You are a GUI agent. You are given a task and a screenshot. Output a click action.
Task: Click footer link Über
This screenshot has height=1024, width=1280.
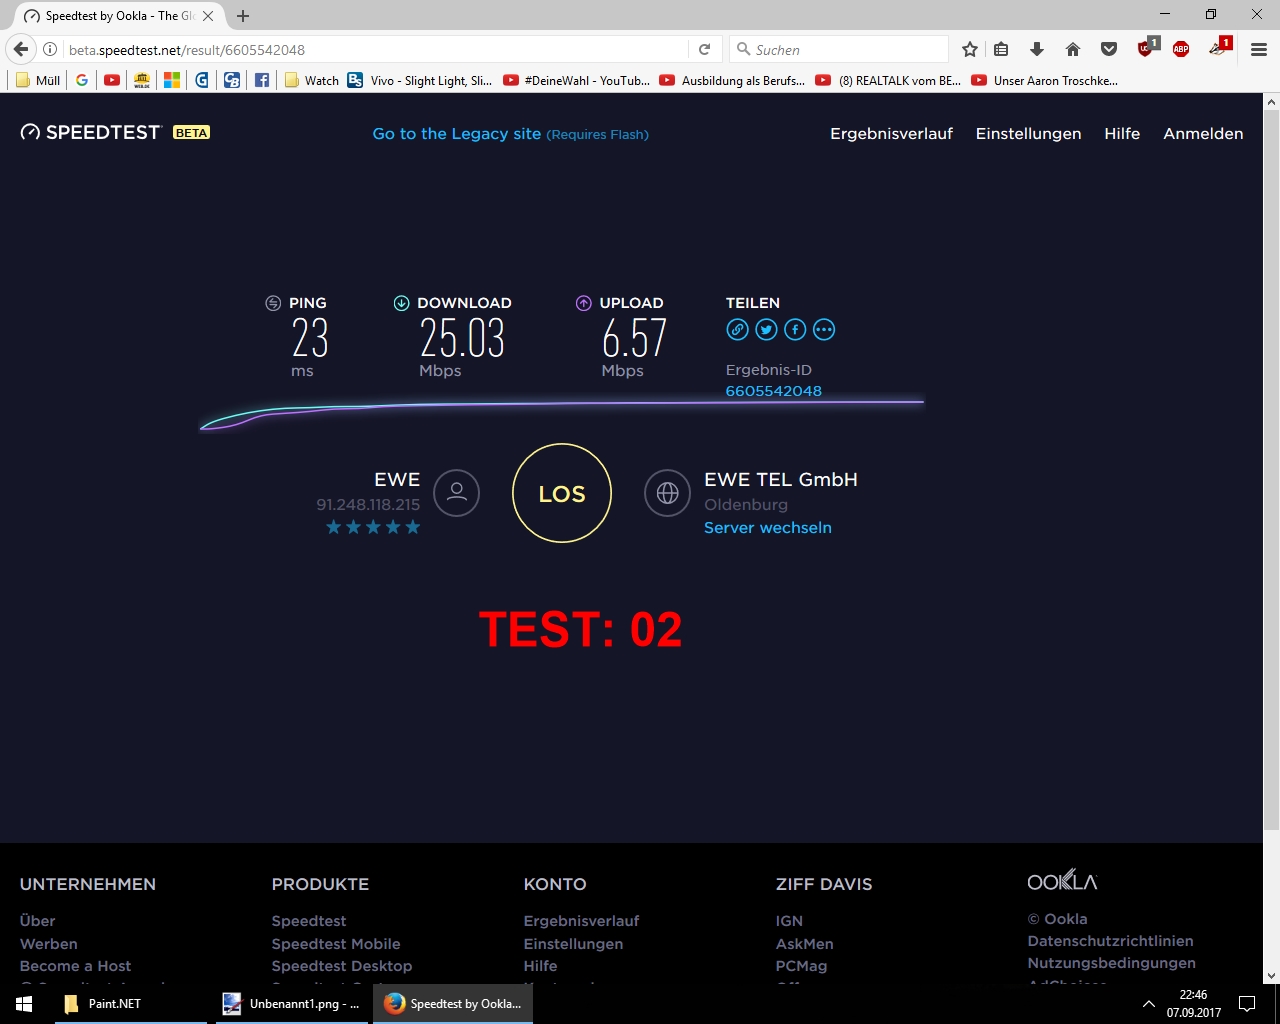coord(37,921)
